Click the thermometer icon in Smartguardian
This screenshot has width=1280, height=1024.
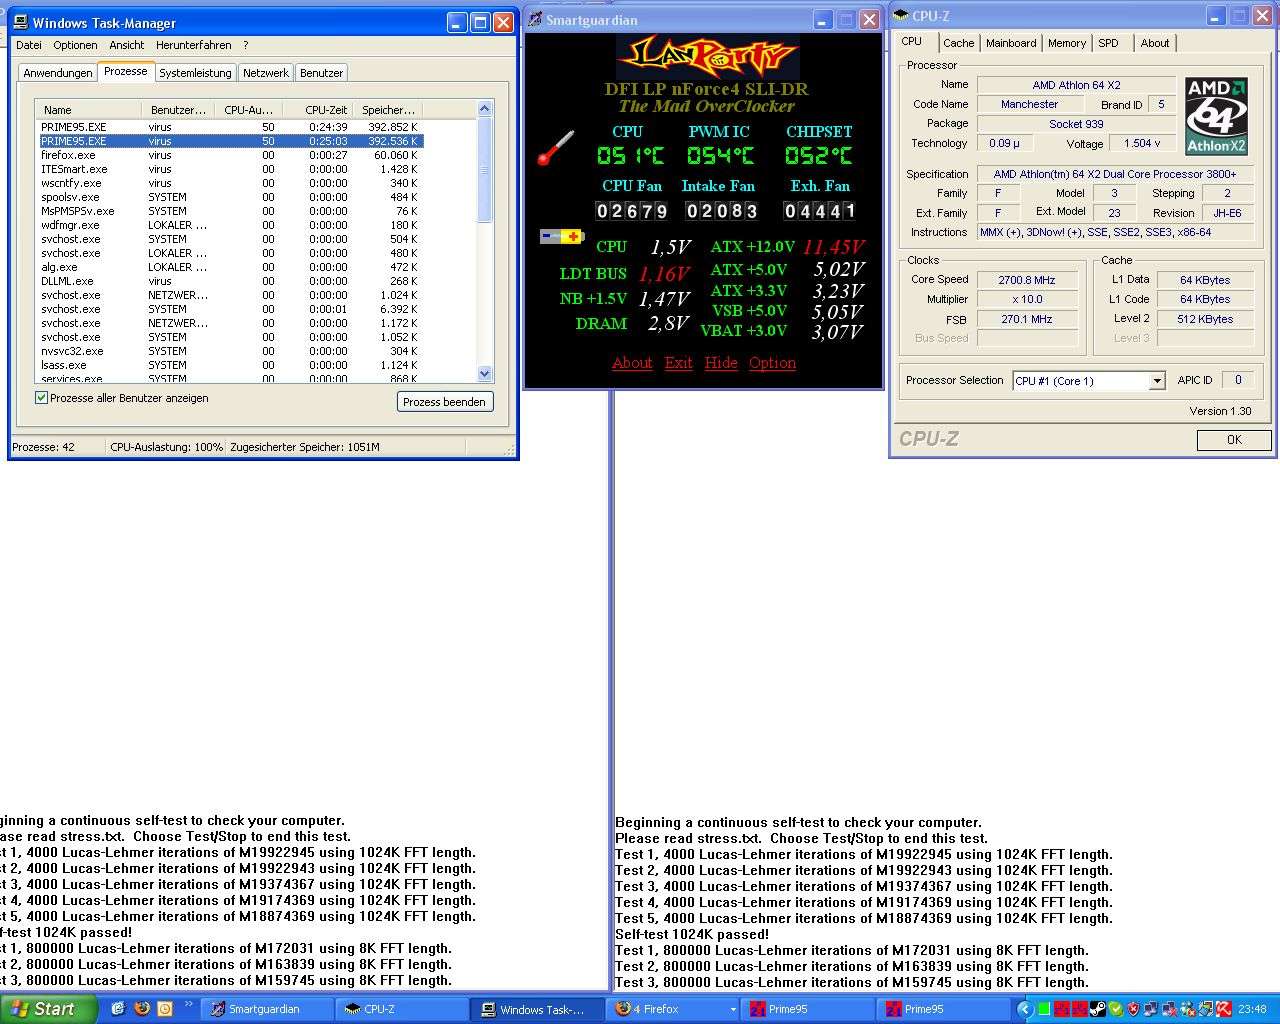coord(556,148)
